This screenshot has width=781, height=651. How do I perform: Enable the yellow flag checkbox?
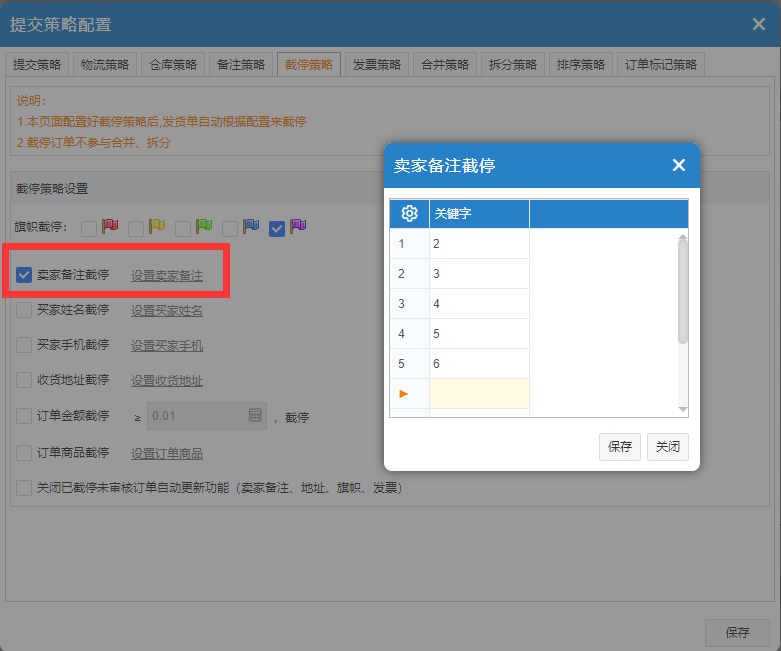click(135, 229)
